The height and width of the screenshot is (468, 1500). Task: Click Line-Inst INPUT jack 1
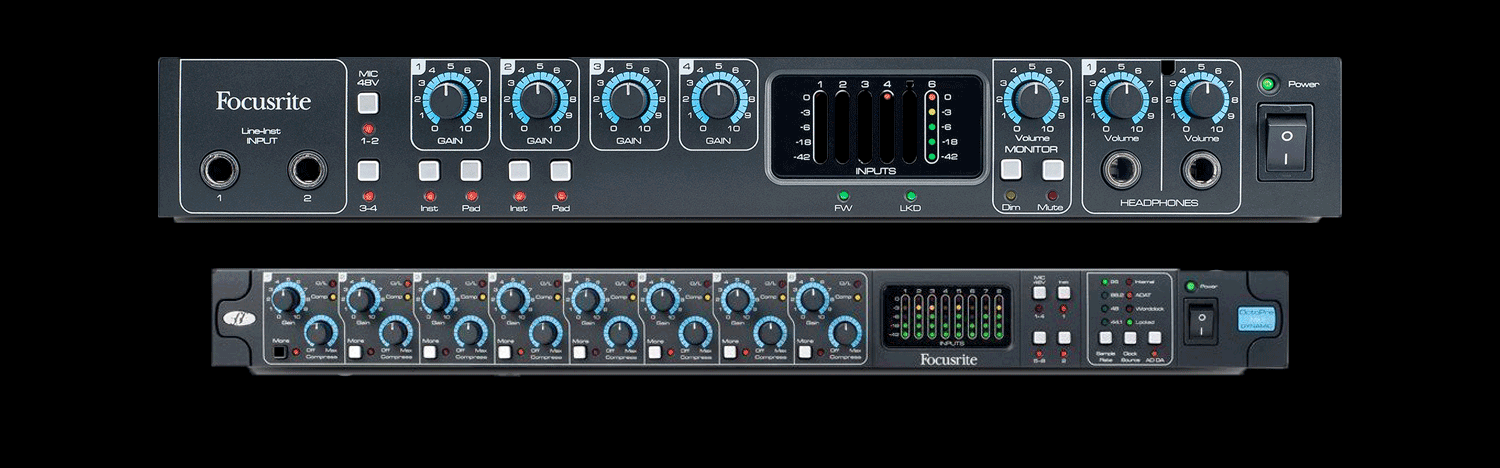[216, 171]
